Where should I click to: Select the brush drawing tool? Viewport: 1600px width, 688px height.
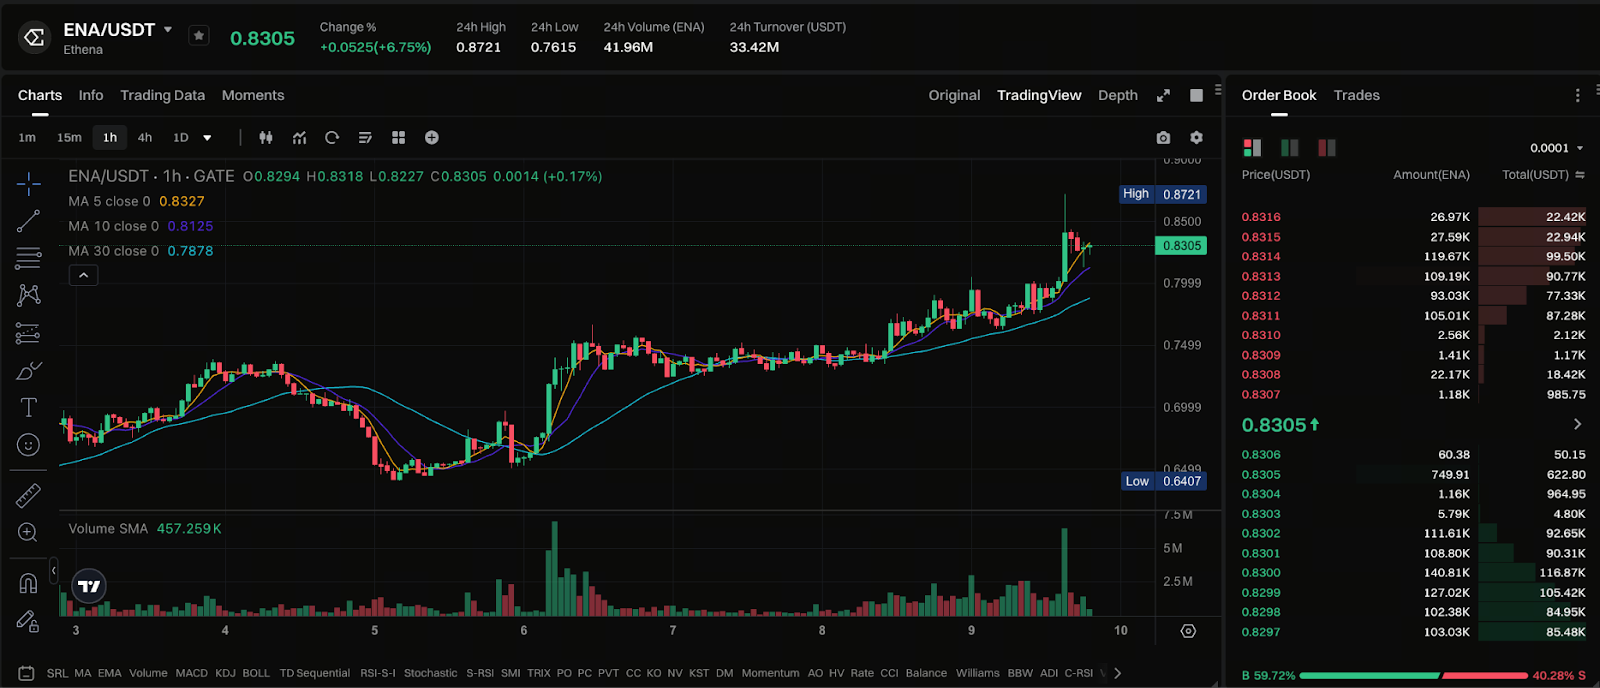click(x=28, y=371)
